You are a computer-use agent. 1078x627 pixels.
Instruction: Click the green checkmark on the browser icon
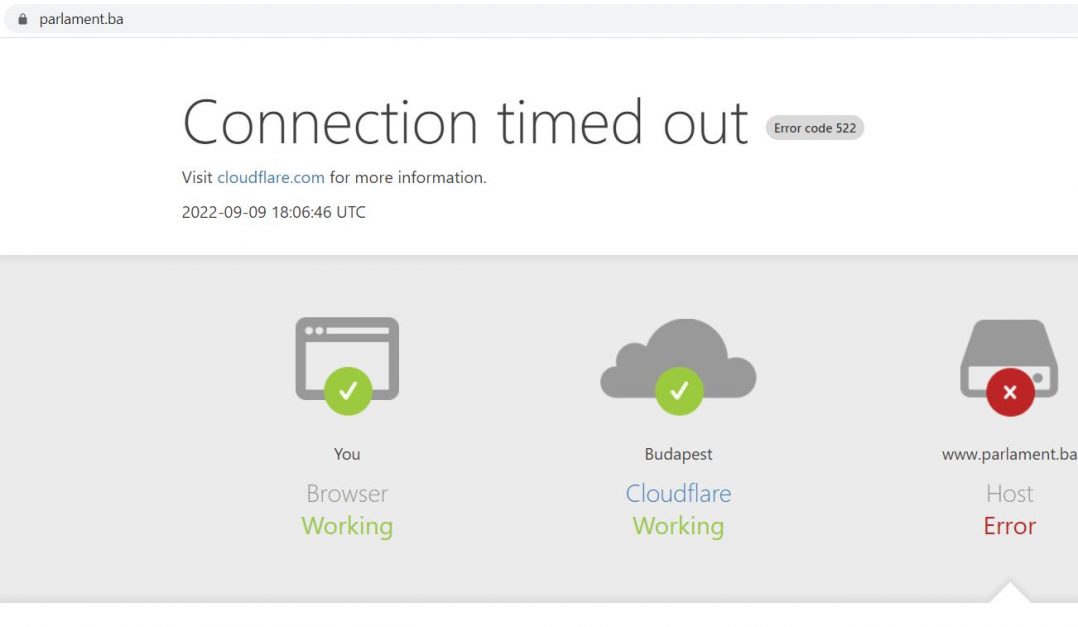coord(348,390)
